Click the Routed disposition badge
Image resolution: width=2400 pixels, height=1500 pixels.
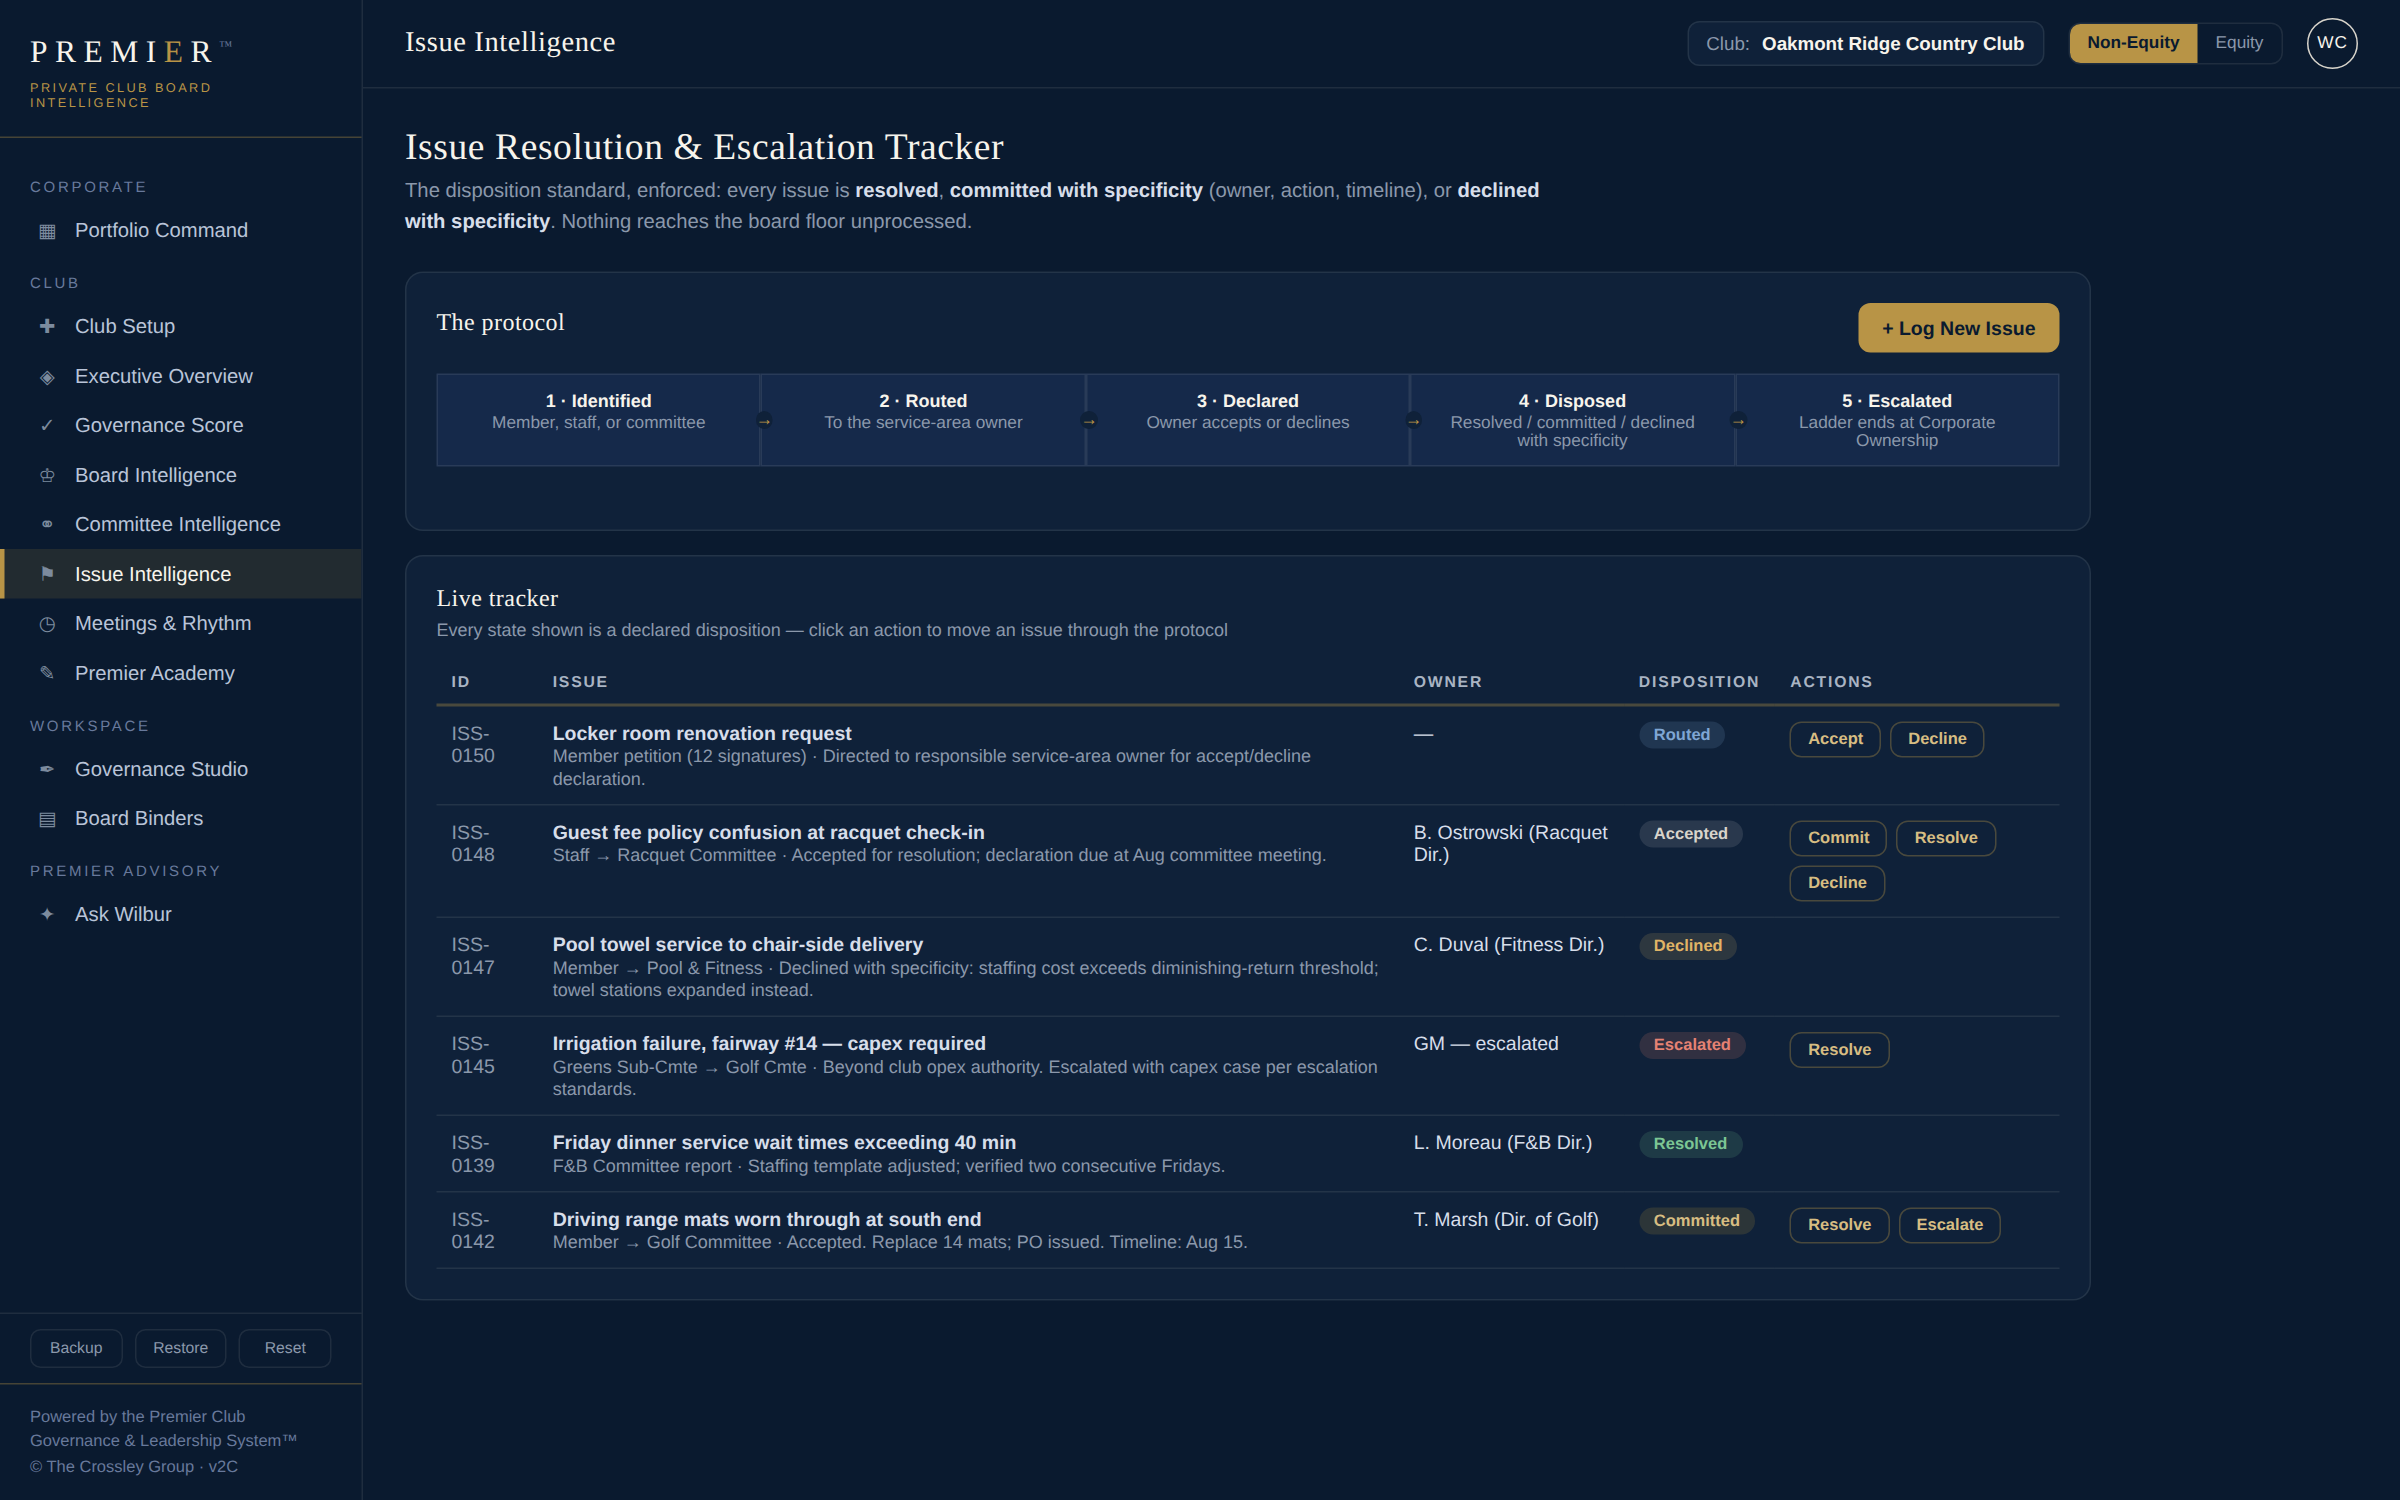coord(1681,735)
